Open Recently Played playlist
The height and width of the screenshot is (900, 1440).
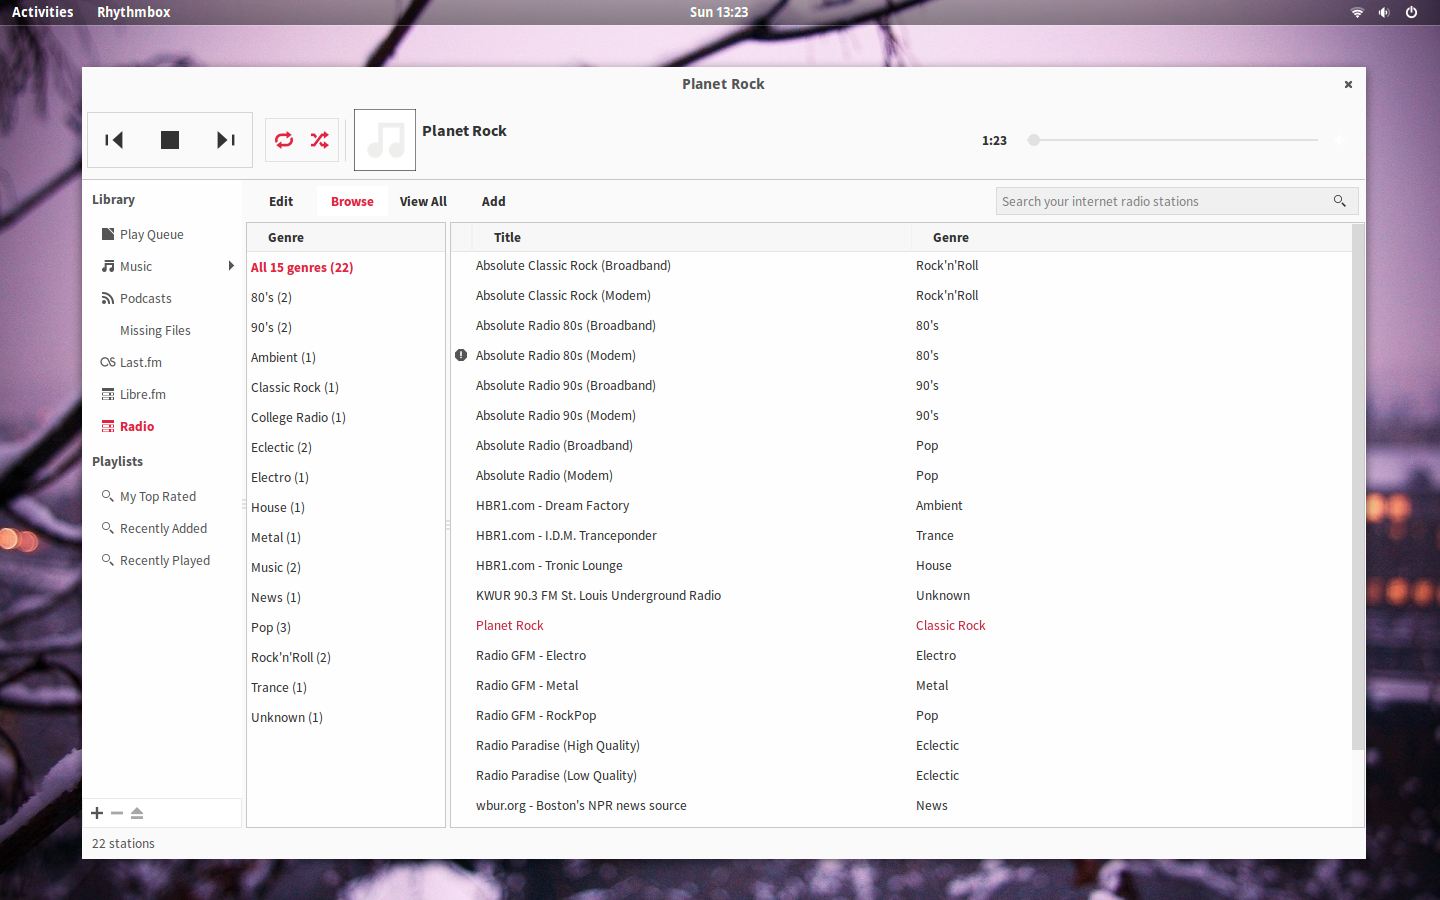click(x=165, y=560)
